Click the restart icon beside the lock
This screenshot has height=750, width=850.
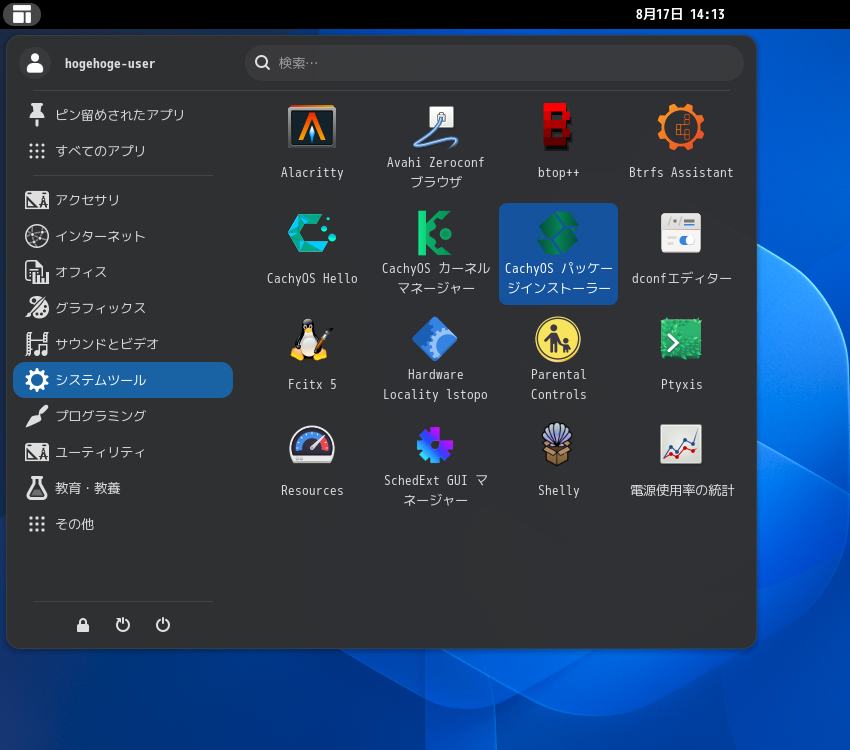tap(123, 625)
